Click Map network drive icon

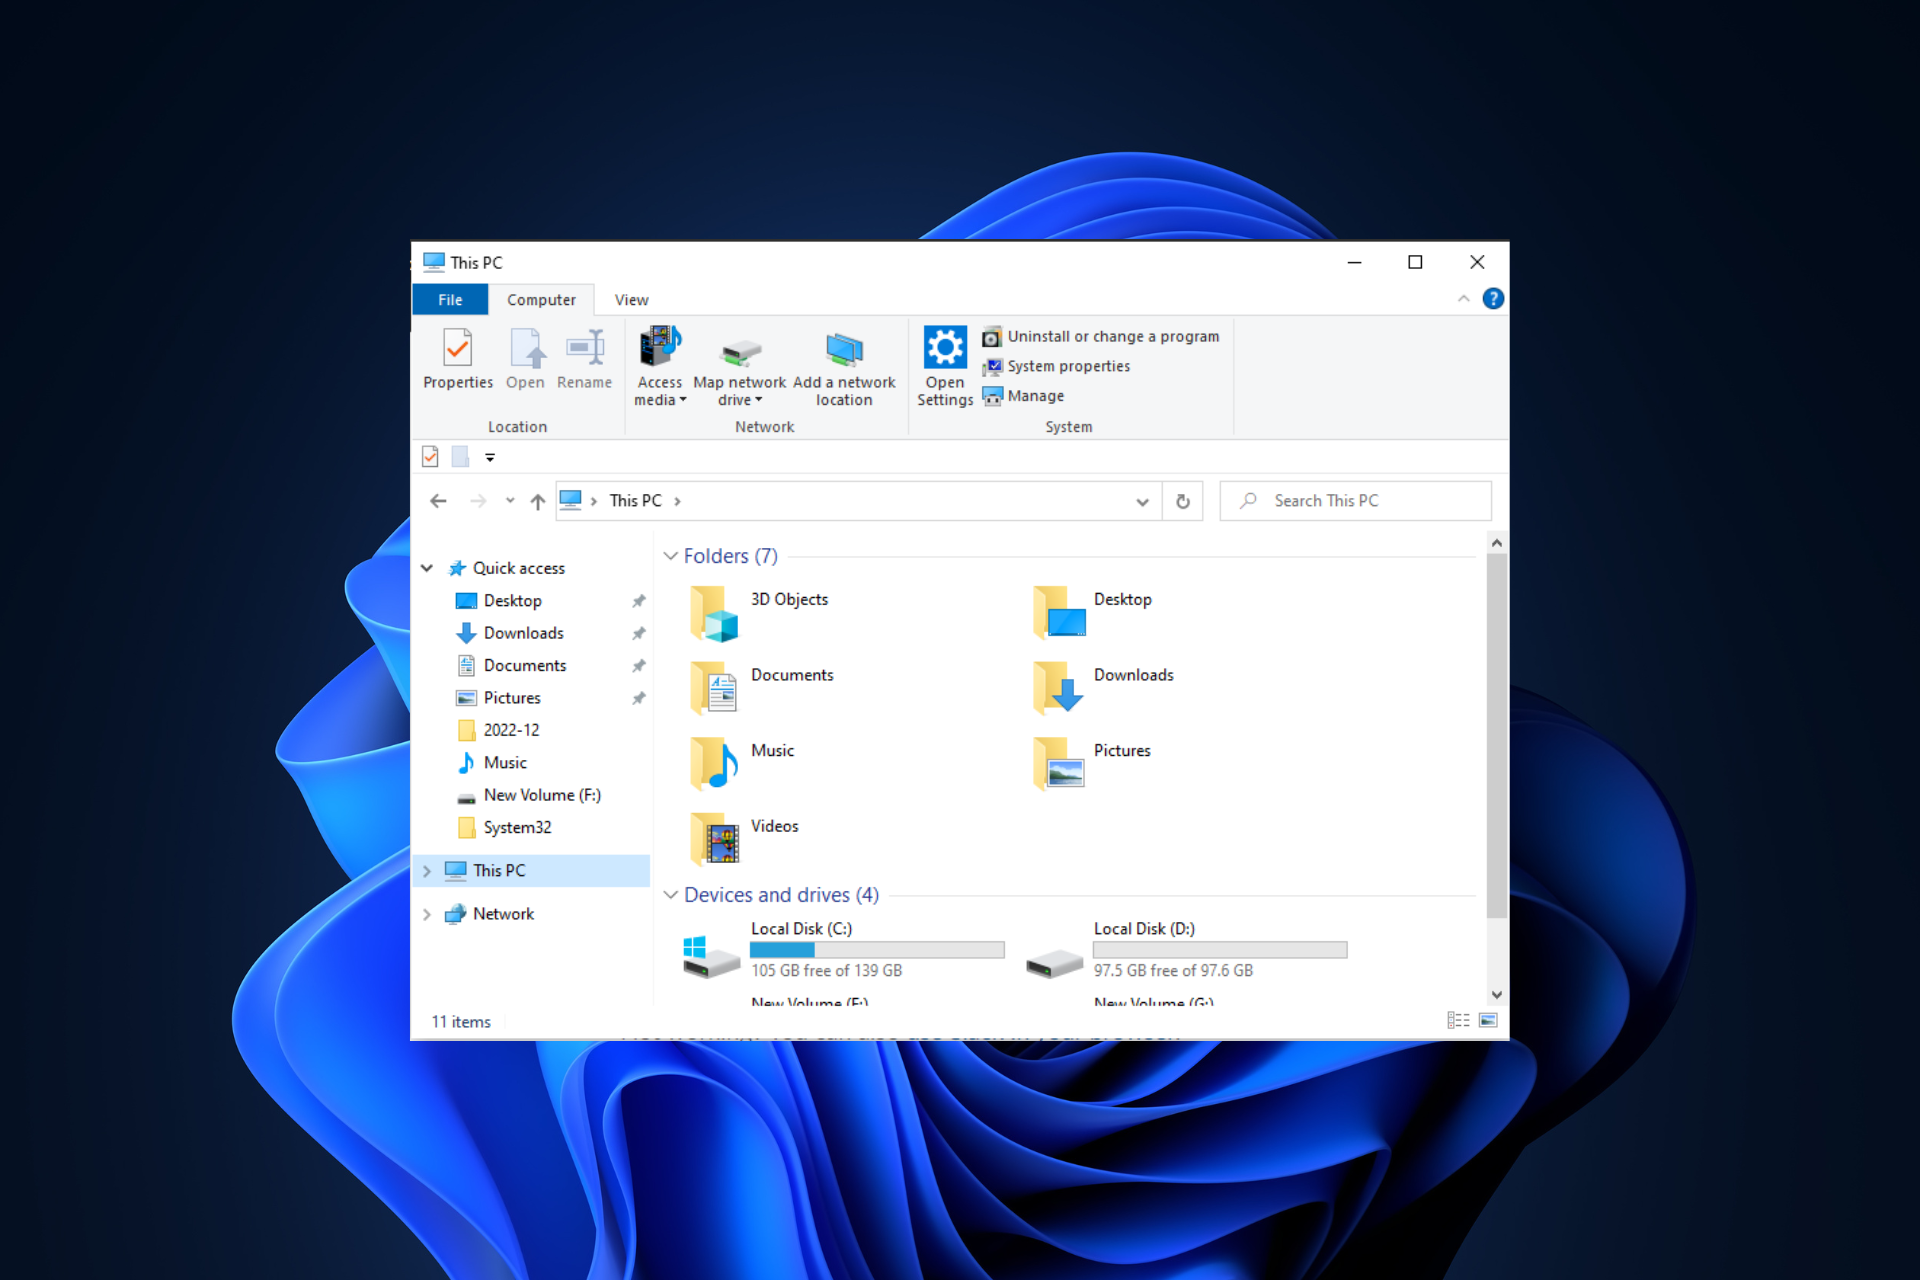point(740,352)
